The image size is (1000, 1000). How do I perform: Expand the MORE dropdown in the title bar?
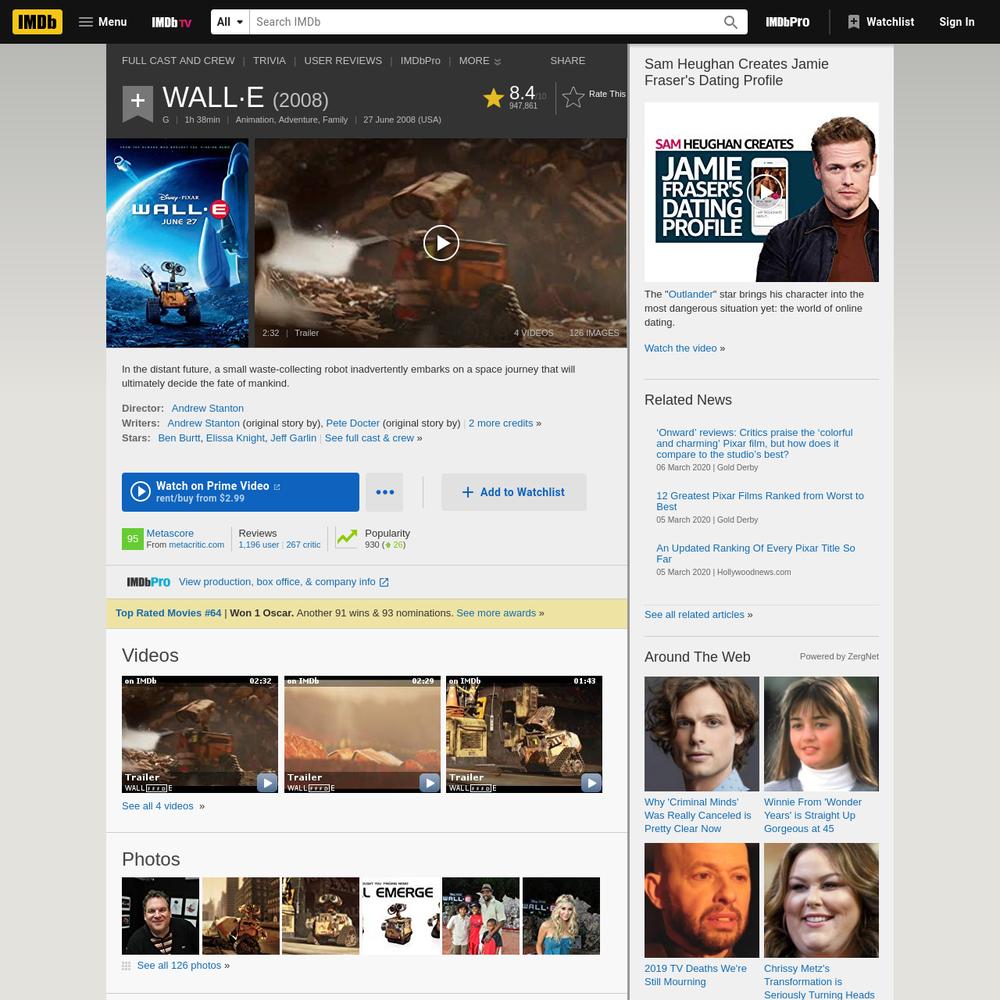(x=480, y=61)
